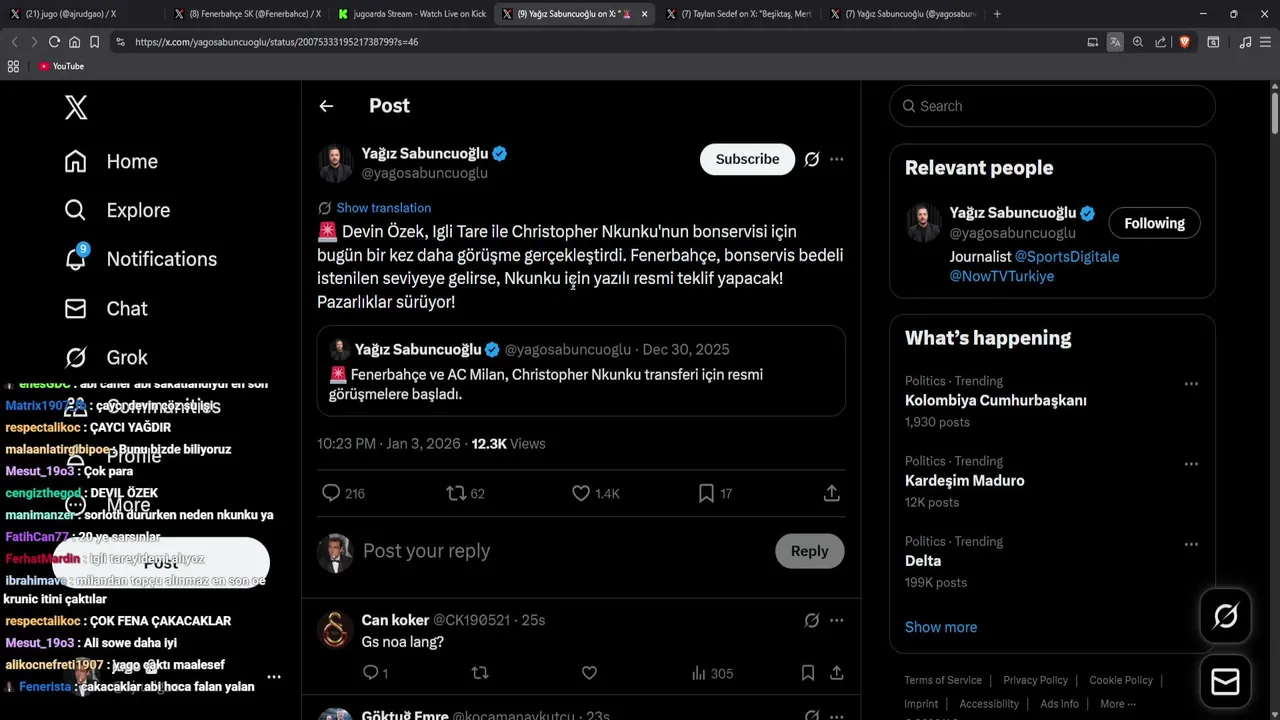Bookmark the post with 17 bookmarks
Viewport: 1280px width, 720px height.
[706, 493]
